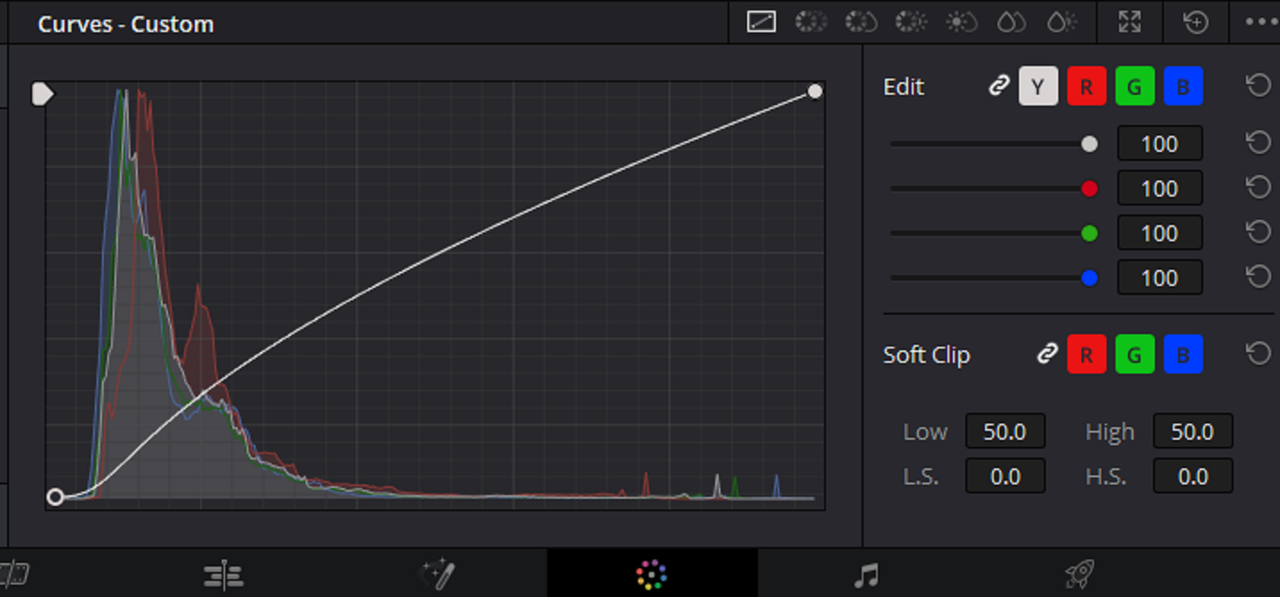
Task: Select Soft Clip G channel
Action: (1134, 354)
